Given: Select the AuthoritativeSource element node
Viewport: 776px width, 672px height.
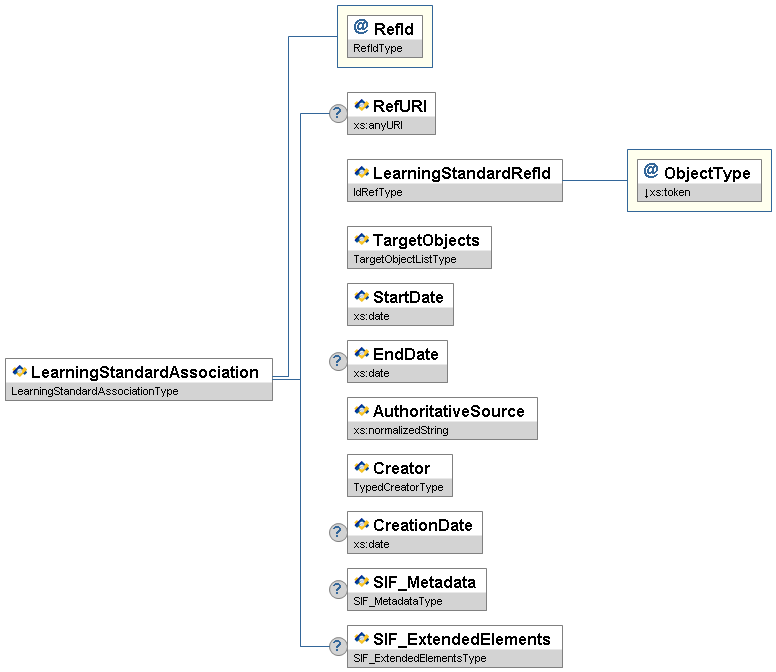Looking at the screenshot, I should click(442, 411).
